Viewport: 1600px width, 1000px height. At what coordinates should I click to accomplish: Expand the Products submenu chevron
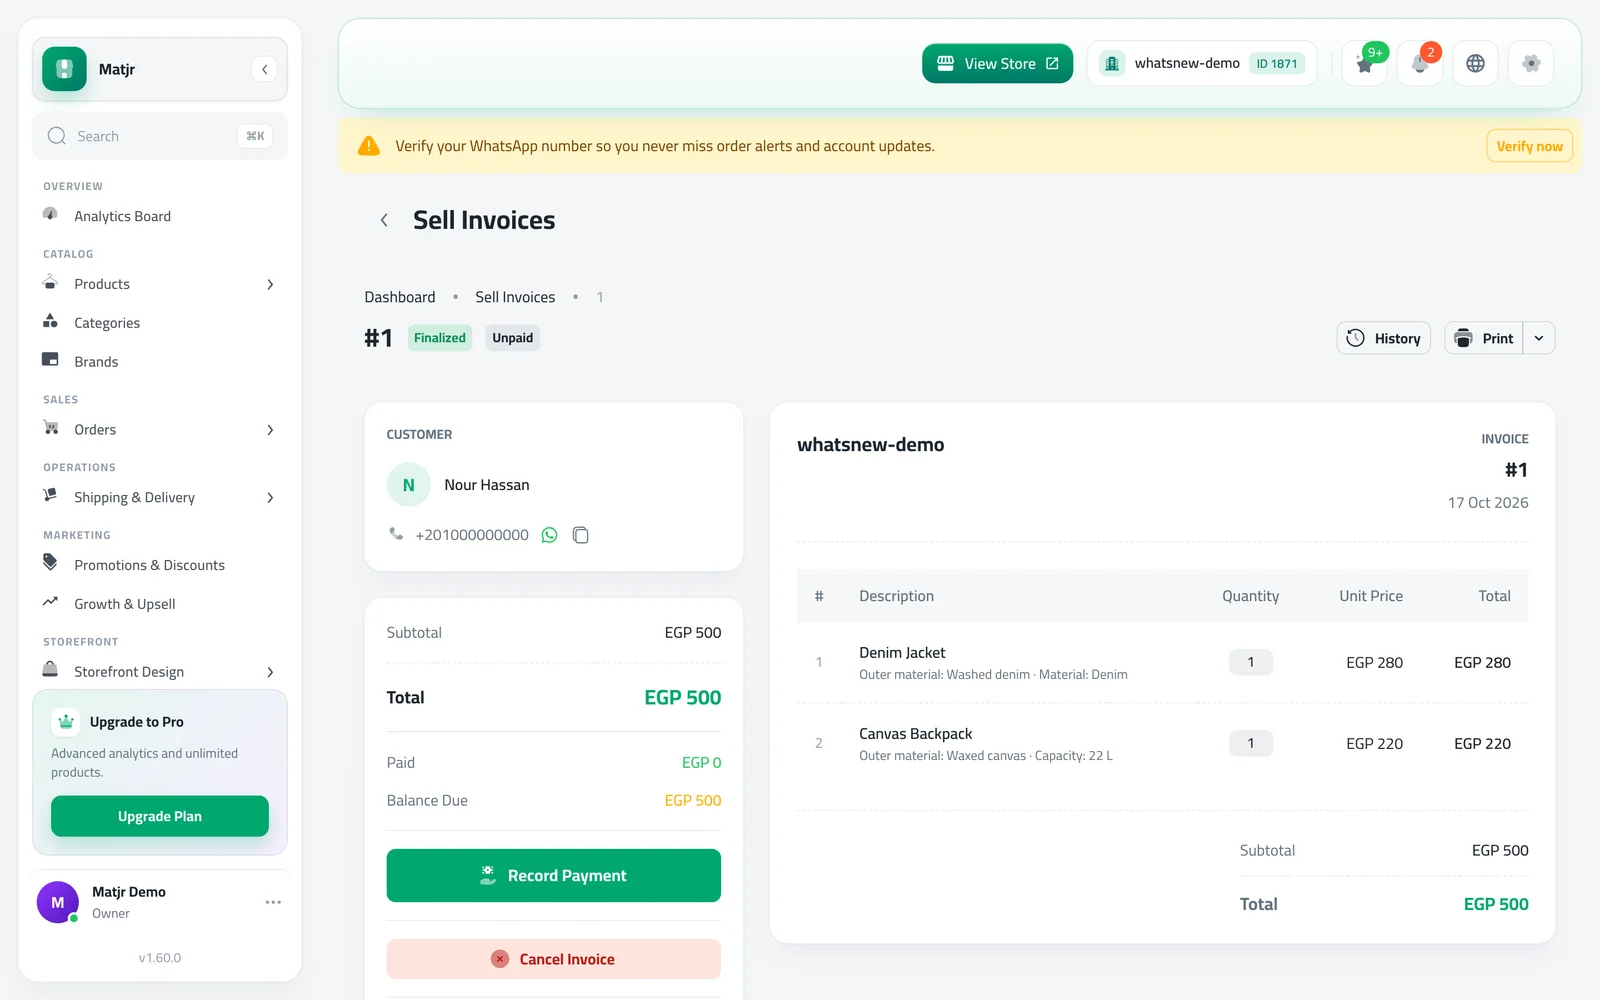pyautogui.click(x=270, y=284)
